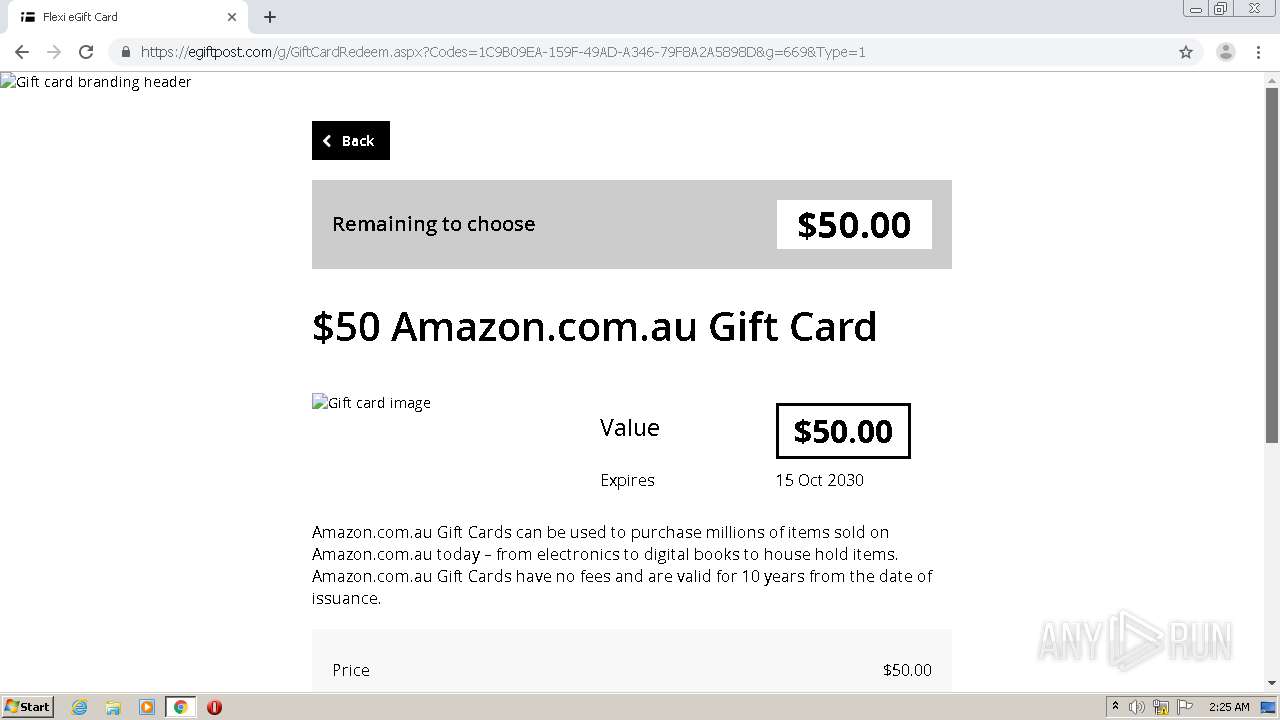Bookmark this page using the star icon

tap(1186, 52)
